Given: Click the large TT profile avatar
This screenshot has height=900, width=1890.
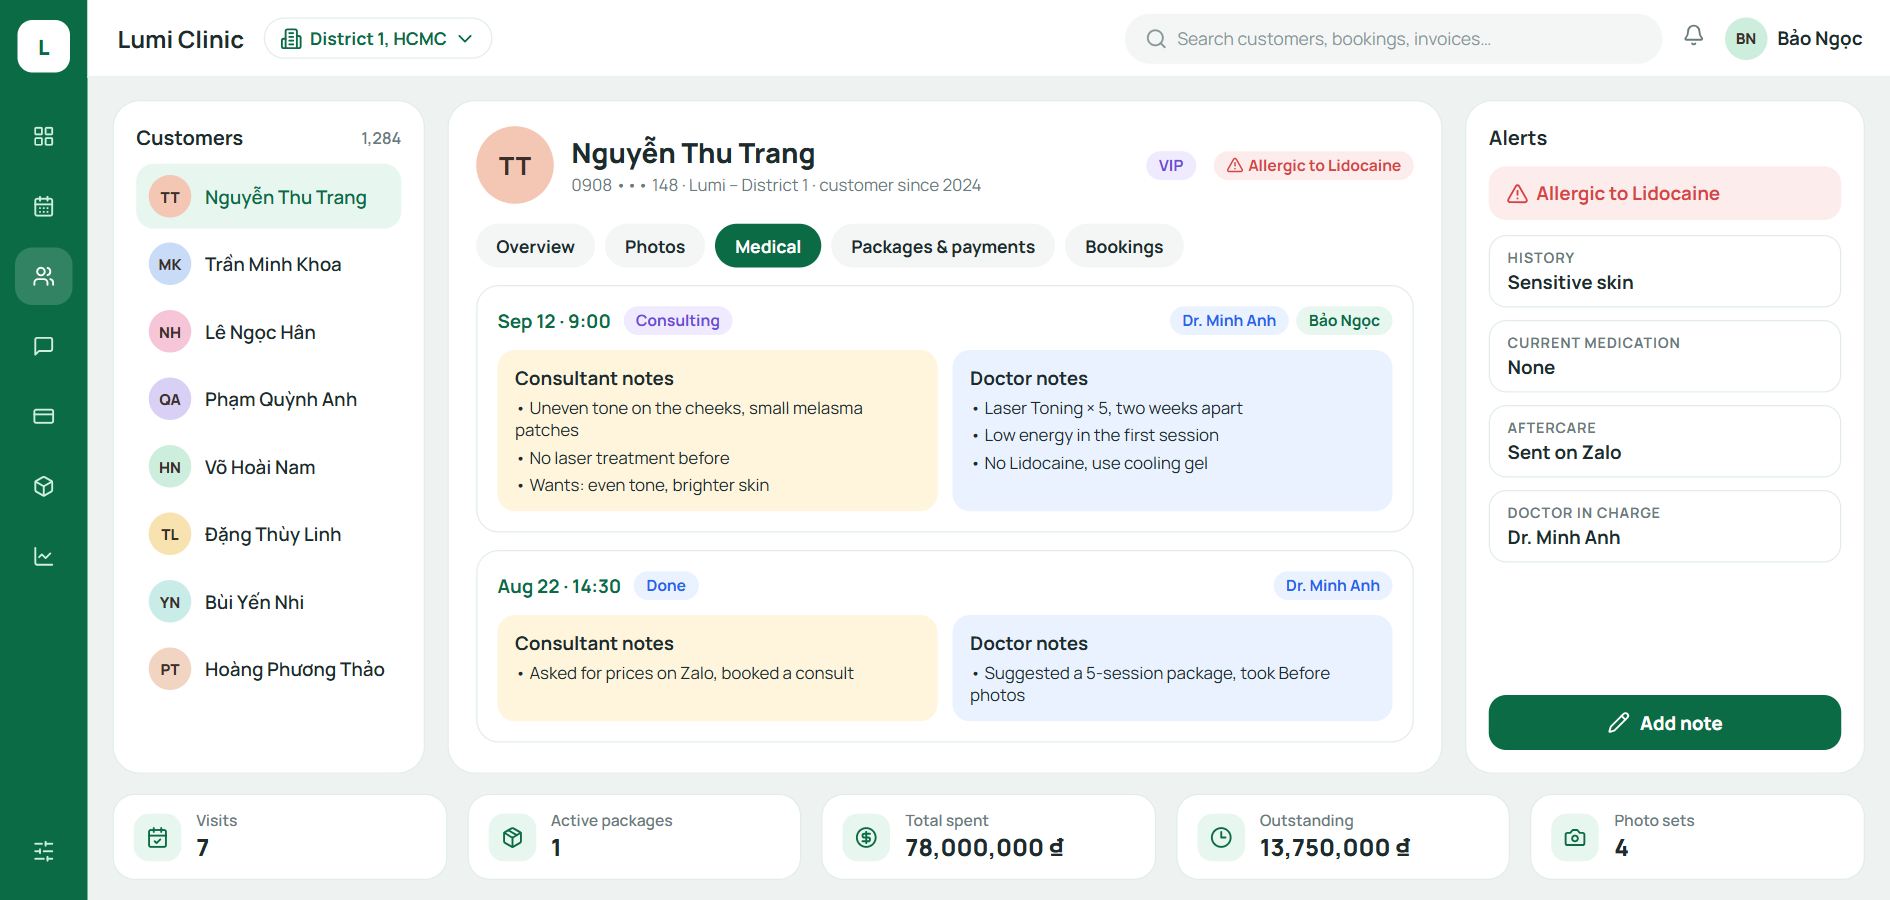Looking at the screenshot, I should [x=515, y=165].
